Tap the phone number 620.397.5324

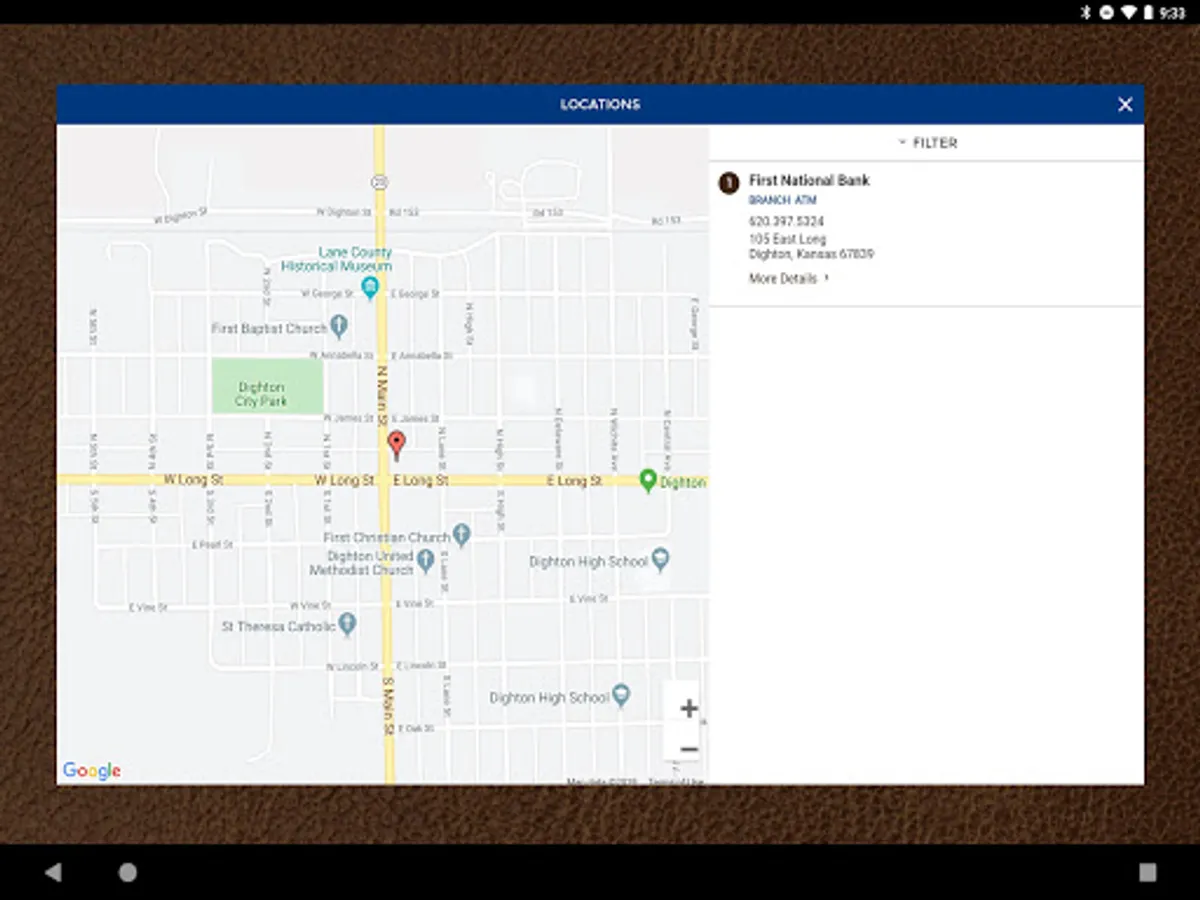[786, 221]
